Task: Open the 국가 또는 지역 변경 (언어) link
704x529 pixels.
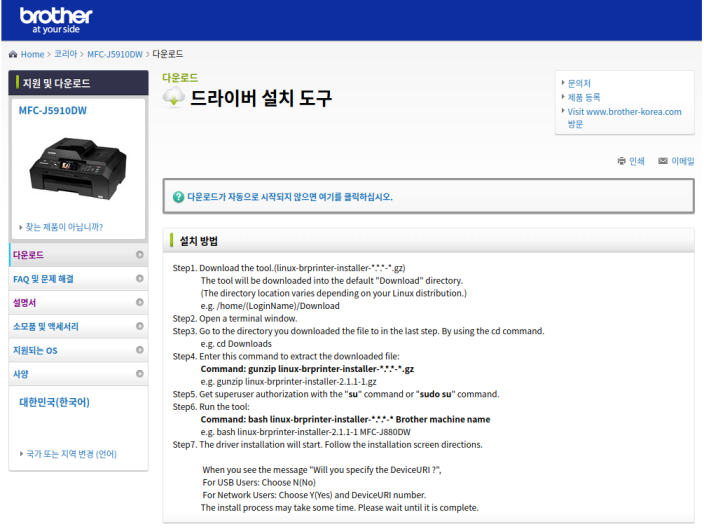Action: tap(71, 454)
